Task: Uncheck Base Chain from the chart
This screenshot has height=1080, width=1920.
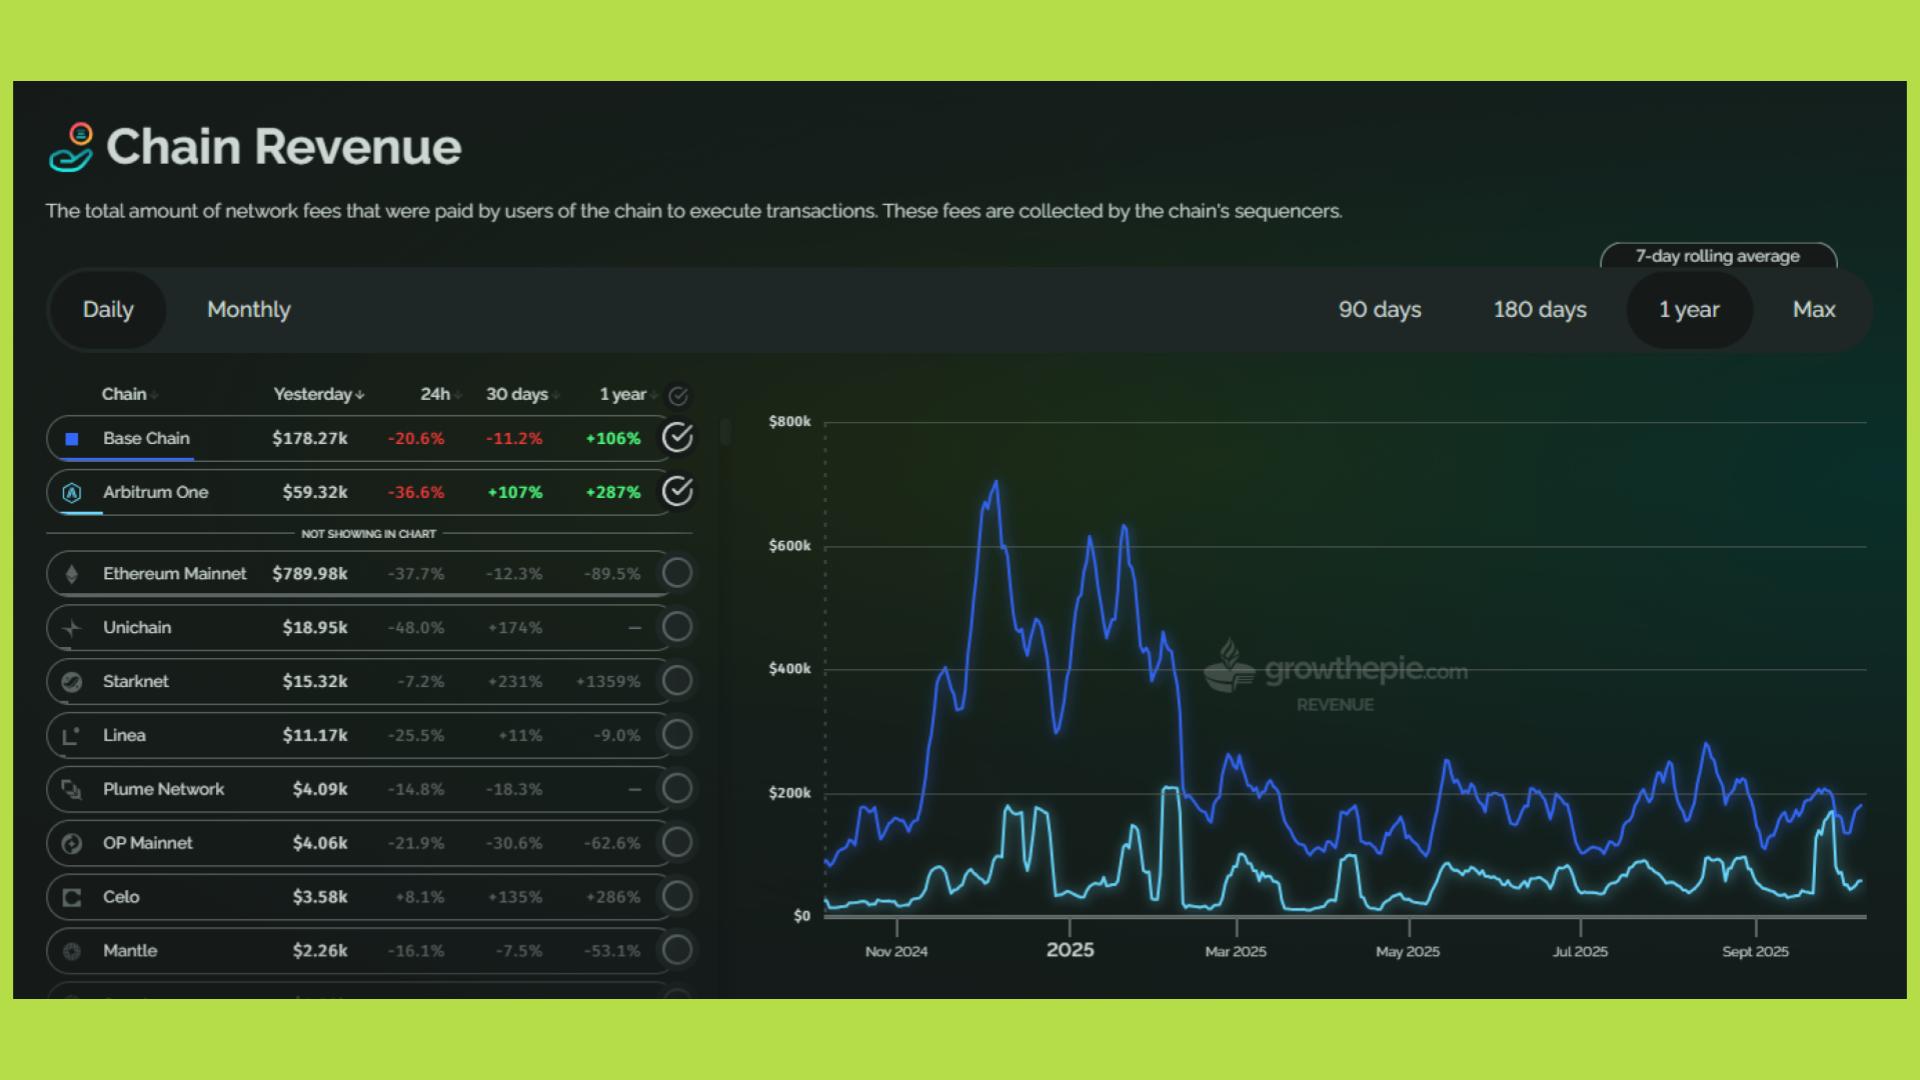Action: [x=677, y=438]
